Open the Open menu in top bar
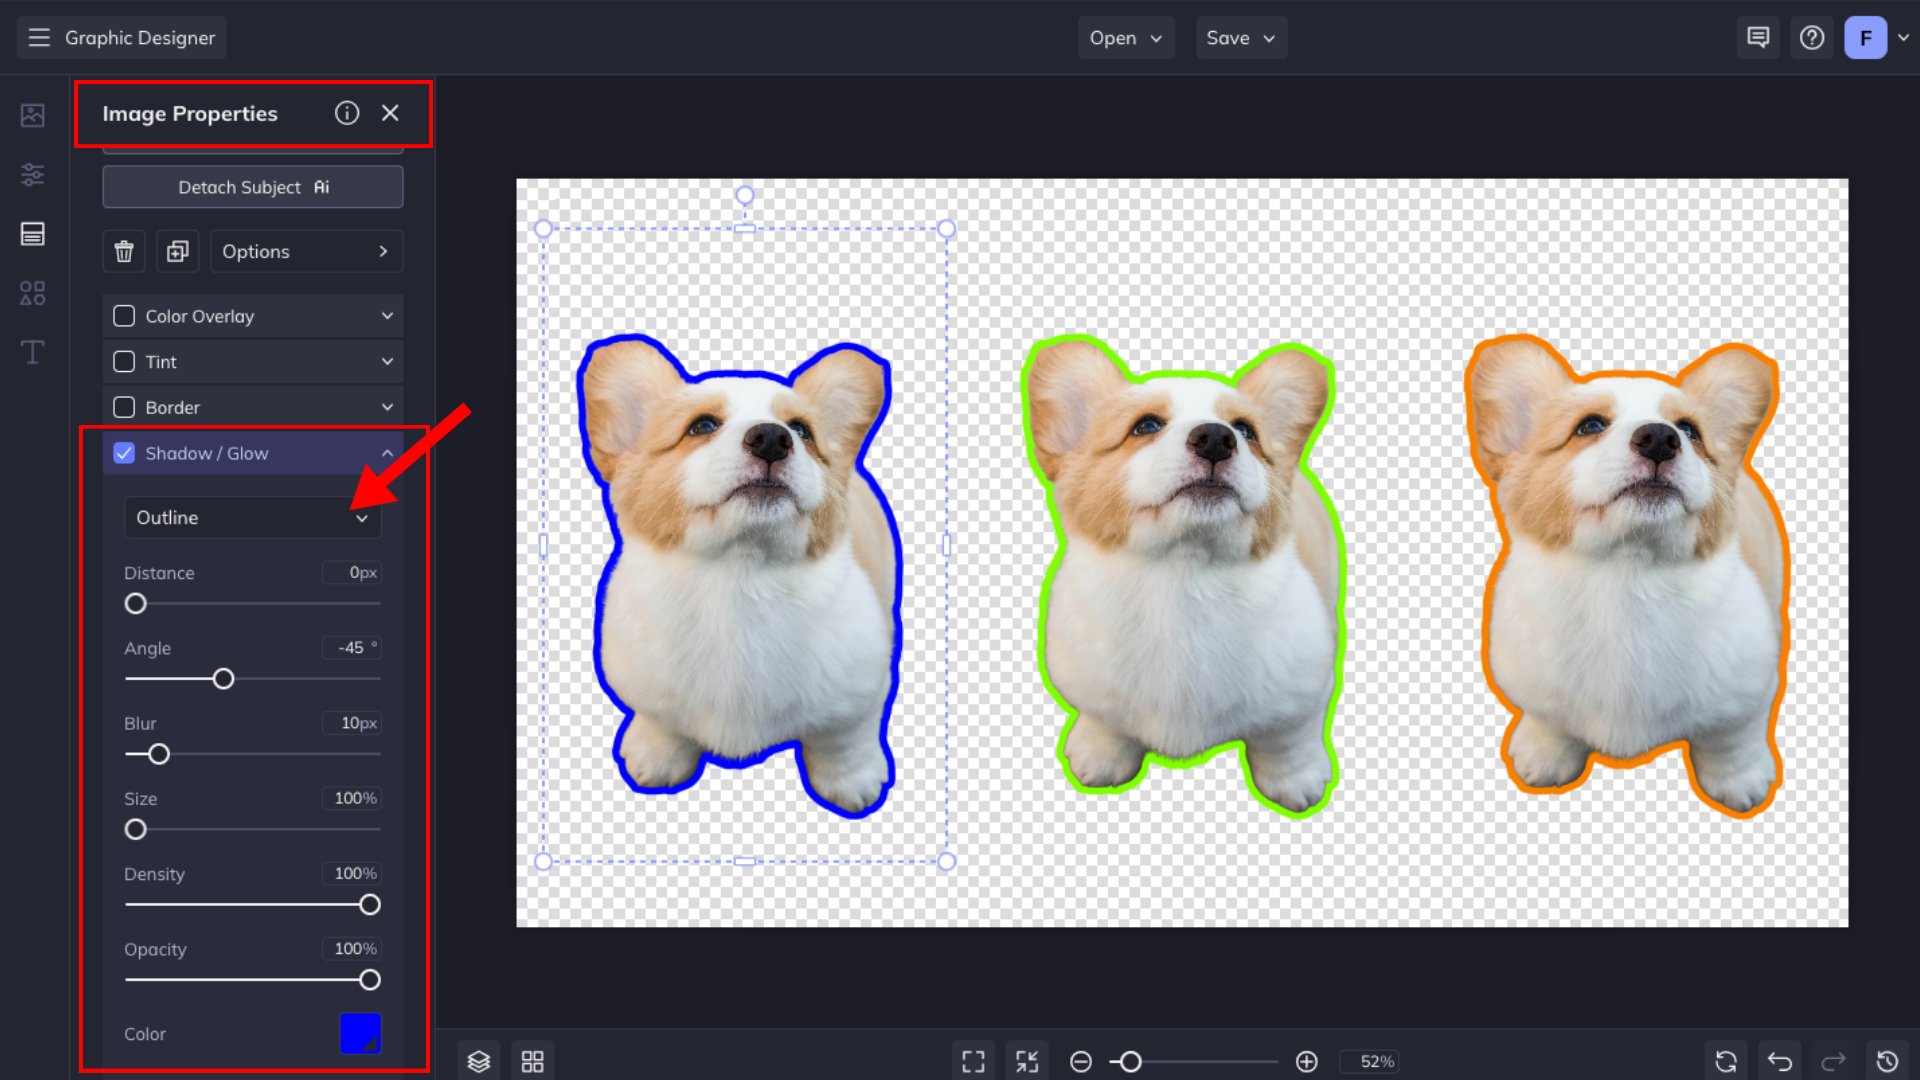The image size is (1920, 1080). (1125, 38)
